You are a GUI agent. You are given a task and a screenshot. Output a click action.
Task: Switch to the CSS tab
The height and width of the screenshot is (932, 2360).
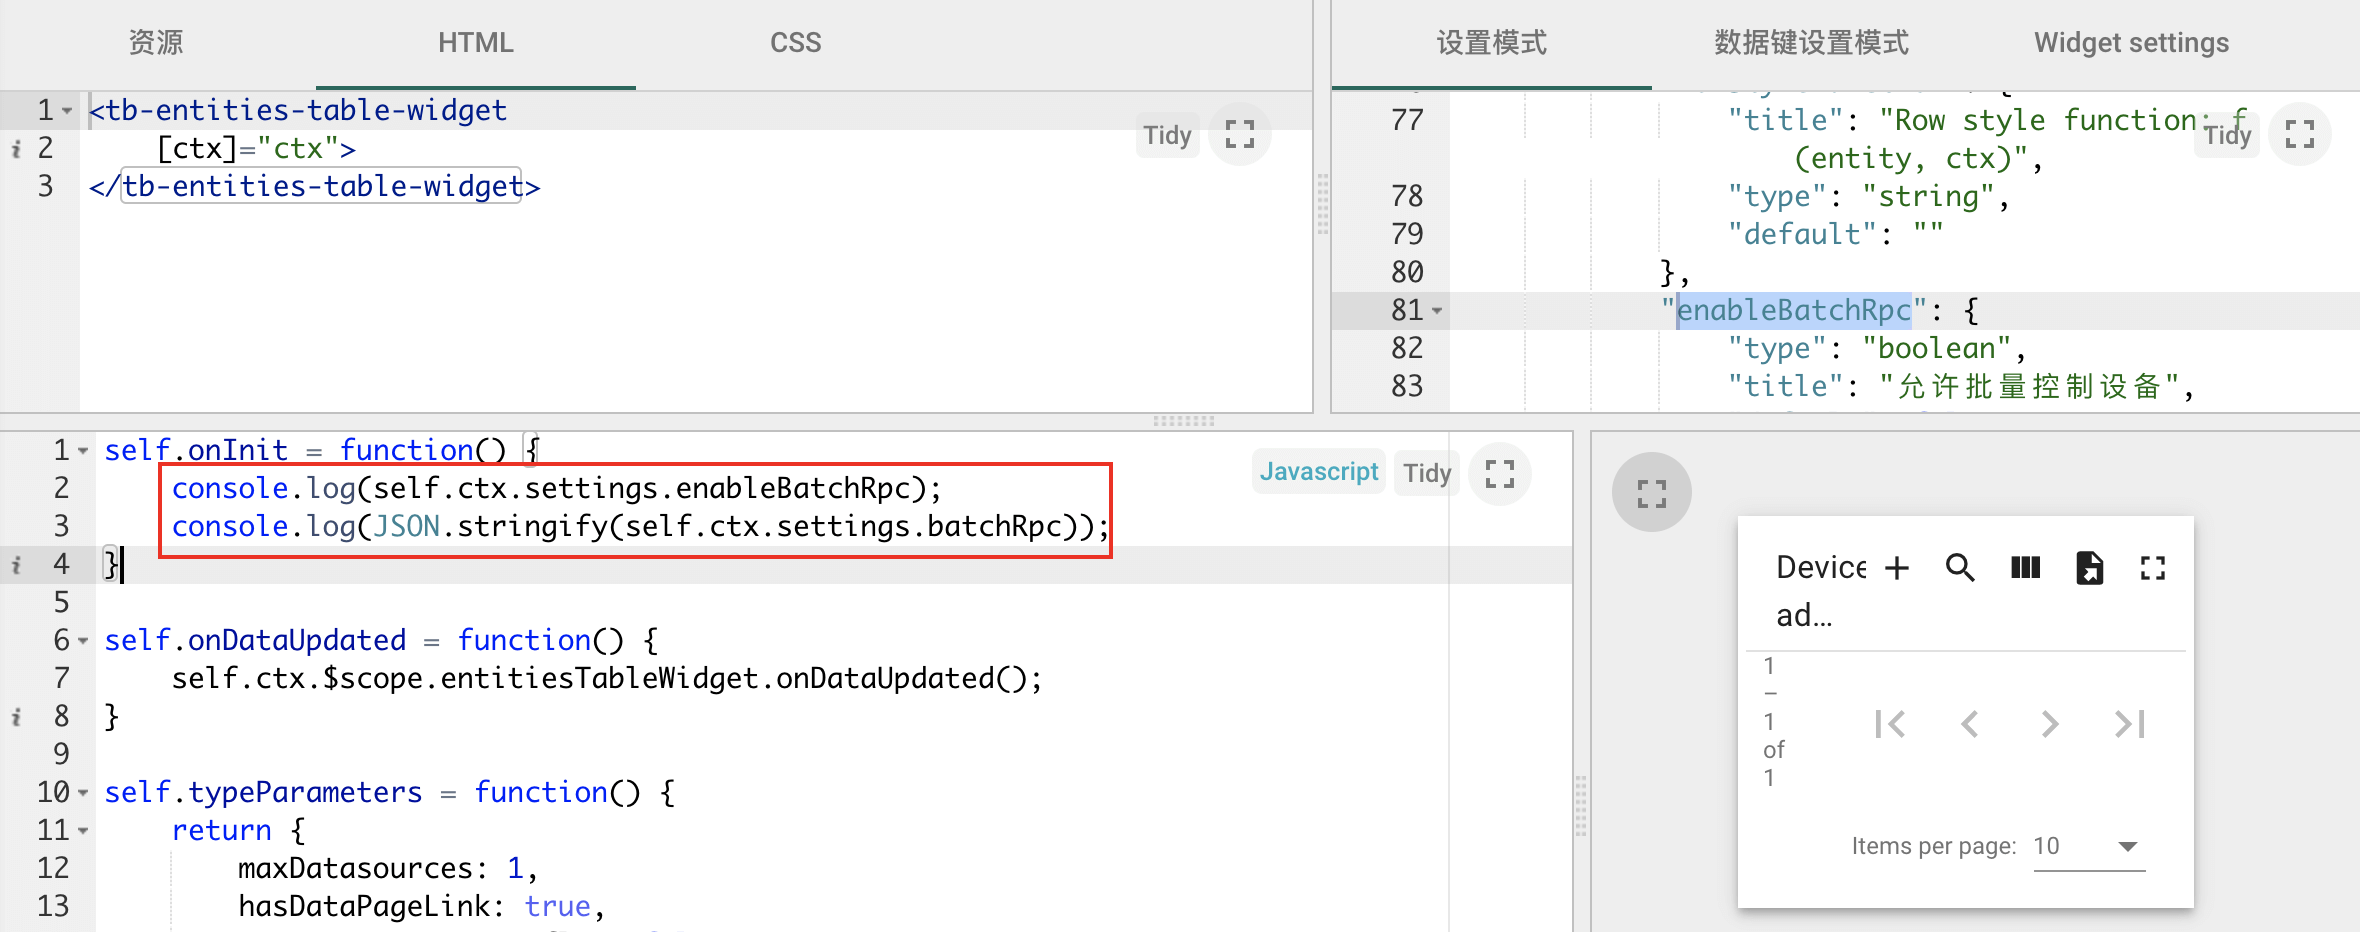[795, 43]
